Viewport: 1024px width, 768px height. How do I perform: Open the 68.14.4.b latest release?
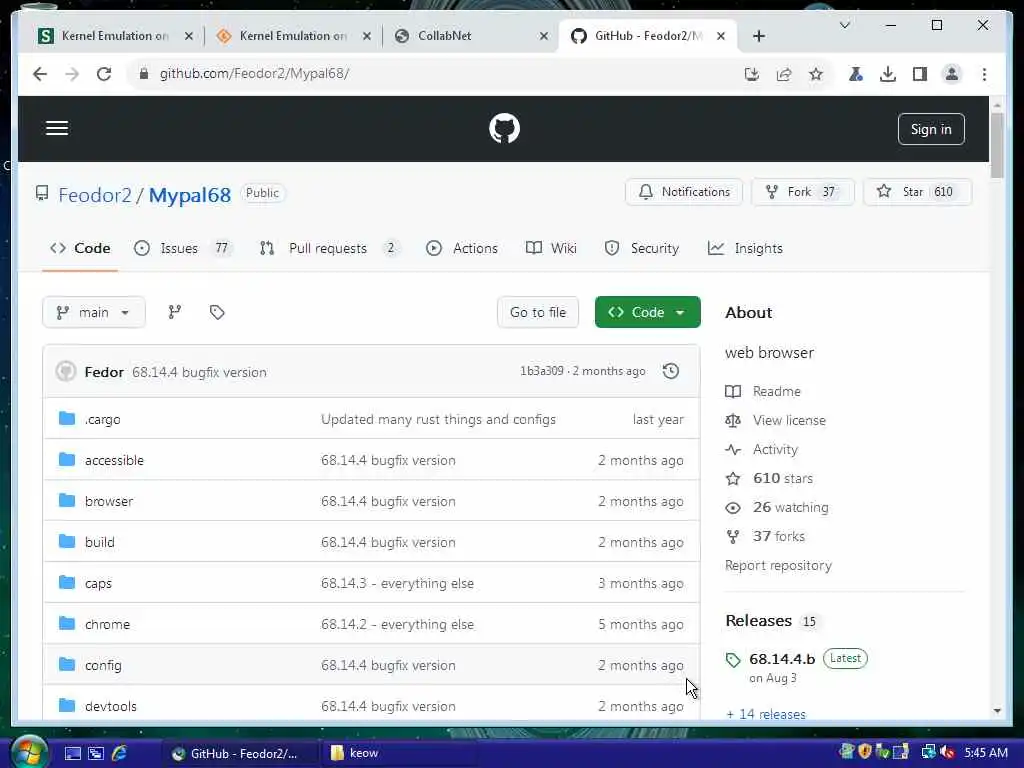coord(782,659)
